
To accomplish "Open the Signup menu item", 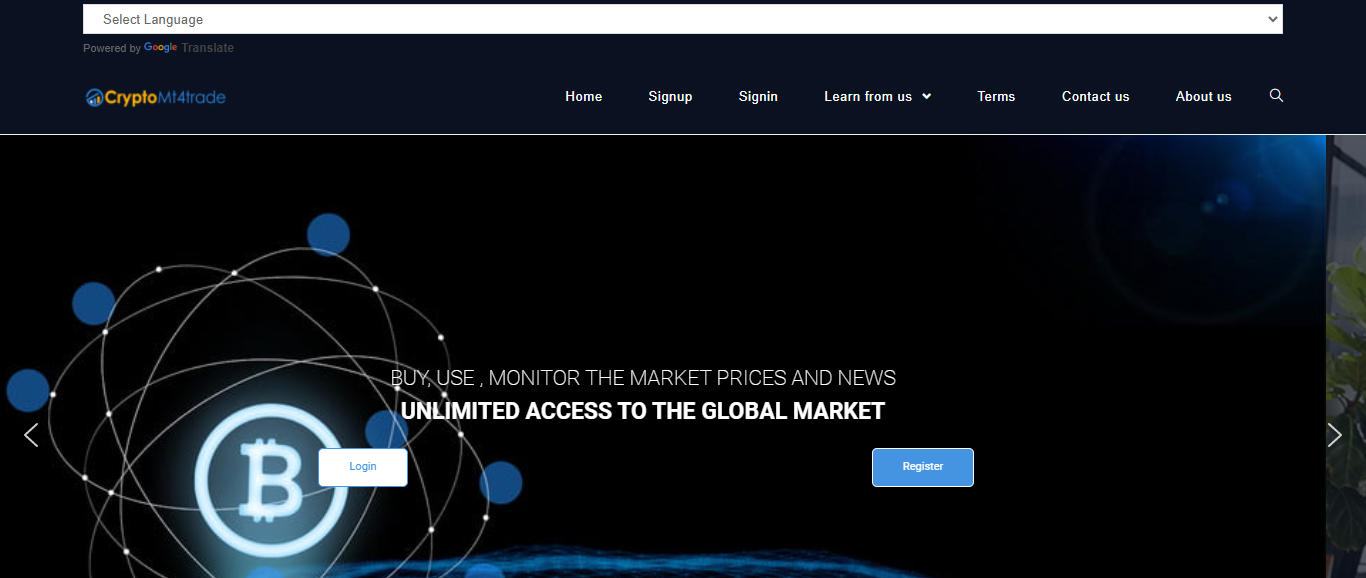I will point(670,97).
